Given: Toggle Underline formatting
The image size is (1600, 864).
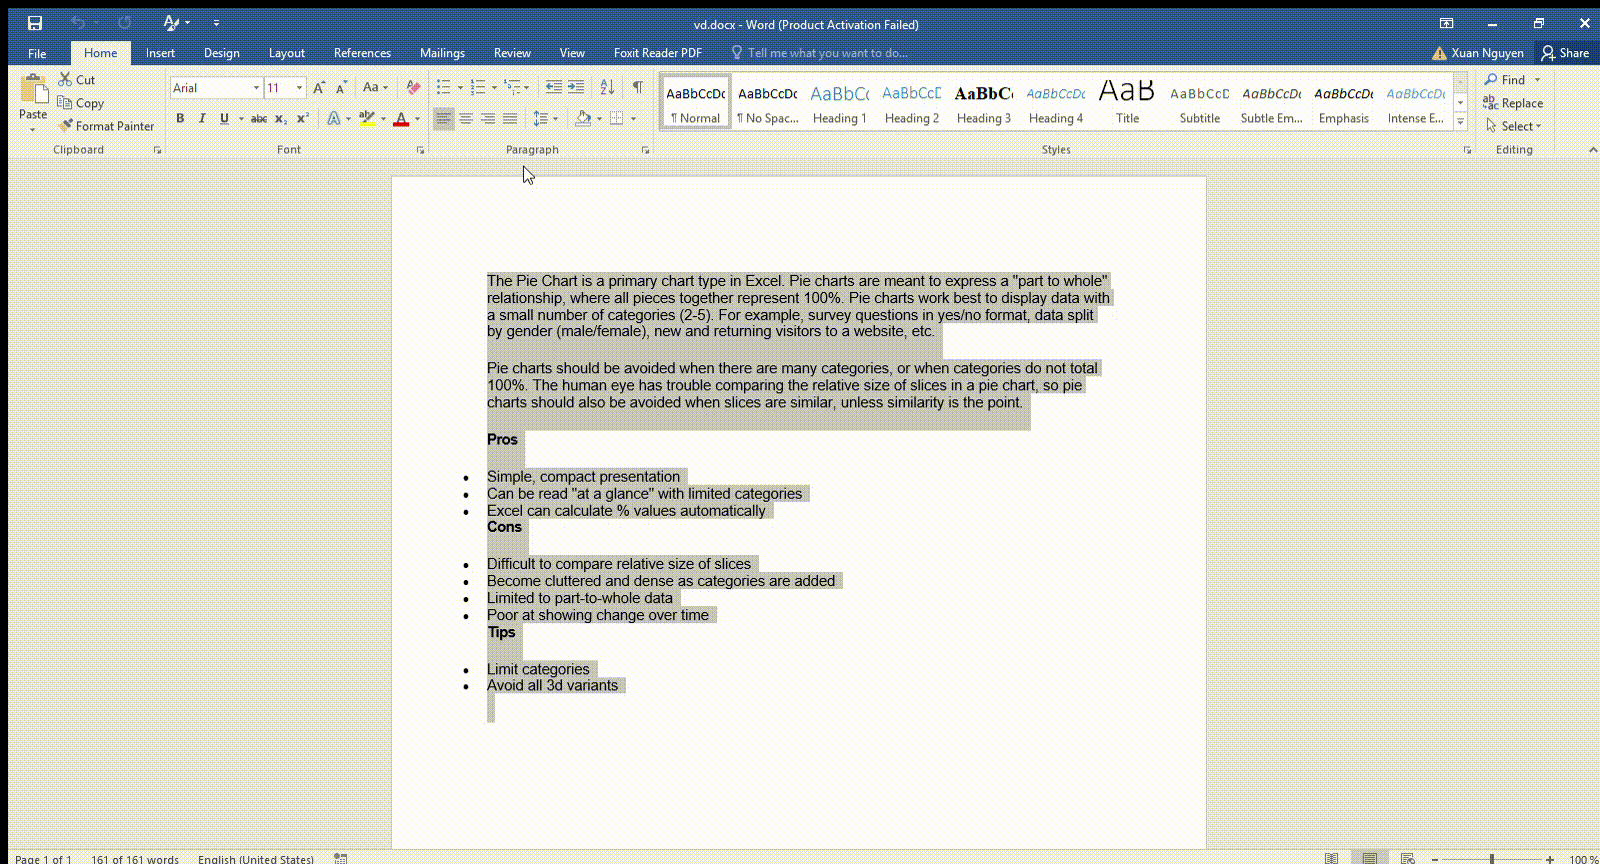Looking at the screenshot, I should coord(224,118).
